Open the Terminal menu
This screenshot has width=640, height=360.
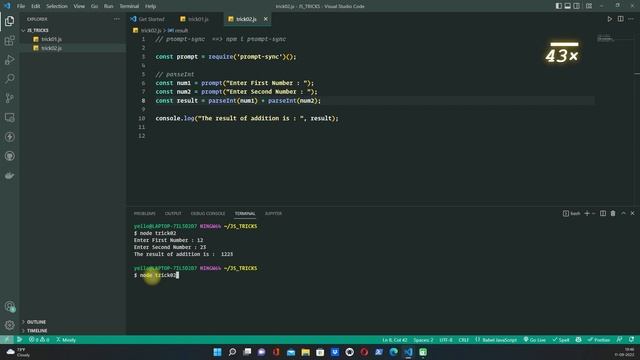click(x=129, y=6)
